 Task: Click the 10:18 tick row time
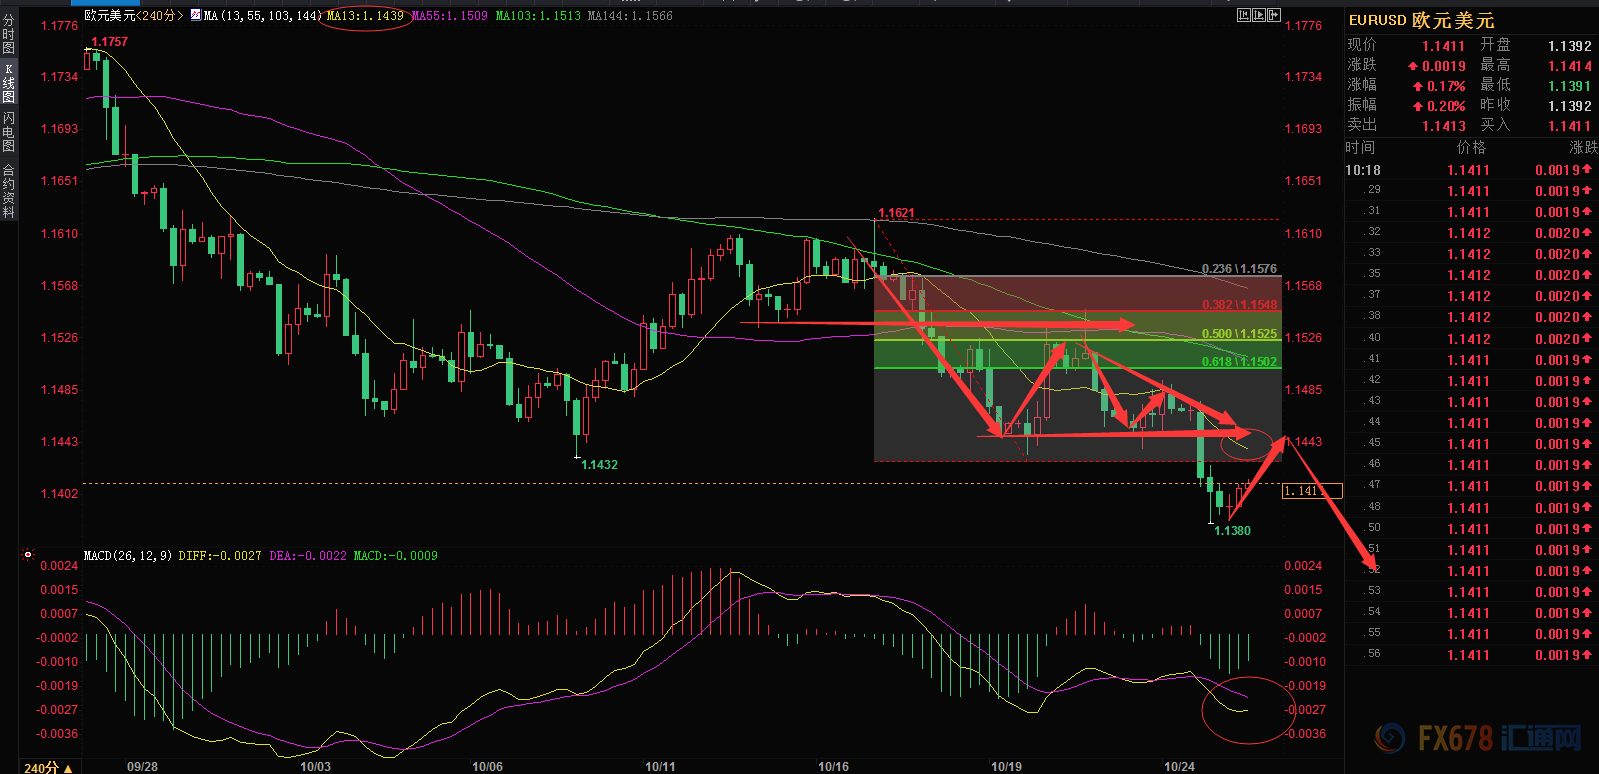pyautogui.click(x=1362, y=170)
